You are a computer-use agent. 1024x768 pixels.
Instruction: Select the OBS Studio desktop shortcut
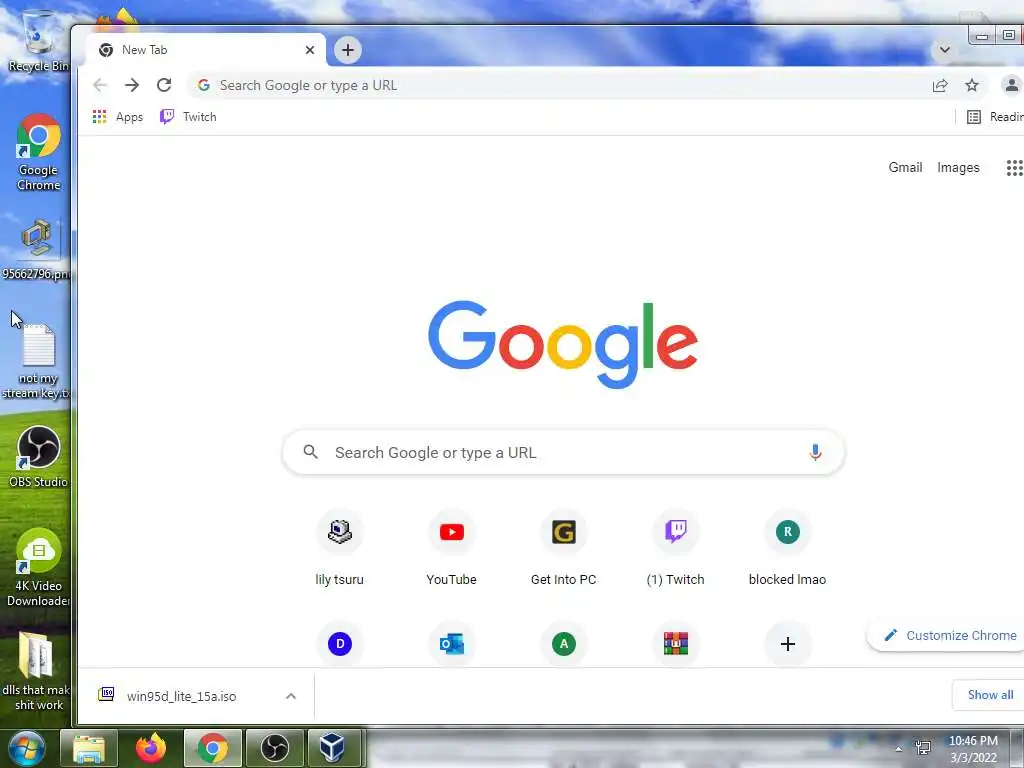coord(39,456)
